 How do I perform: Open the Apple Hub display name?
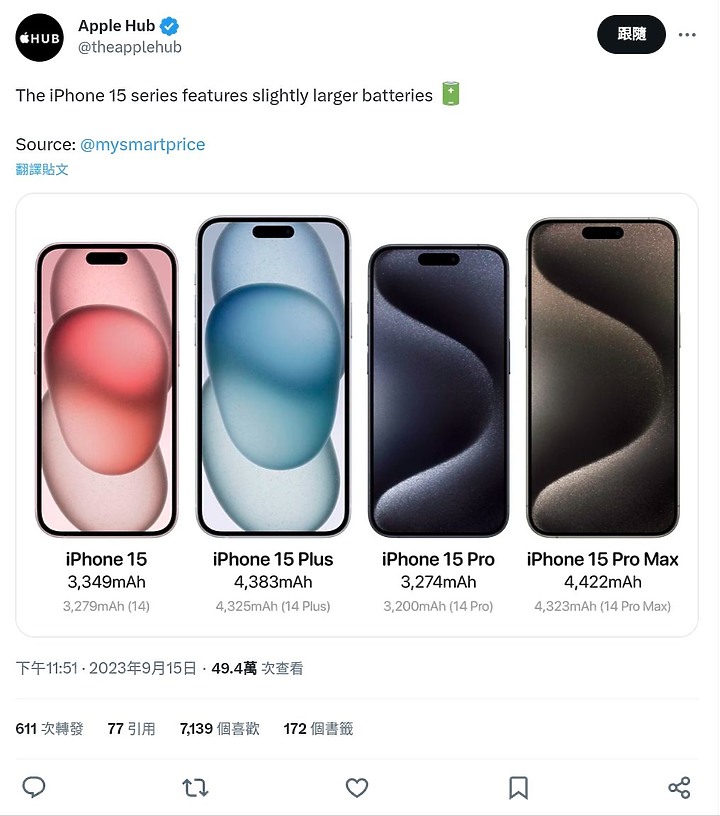[x=117, y=26]
